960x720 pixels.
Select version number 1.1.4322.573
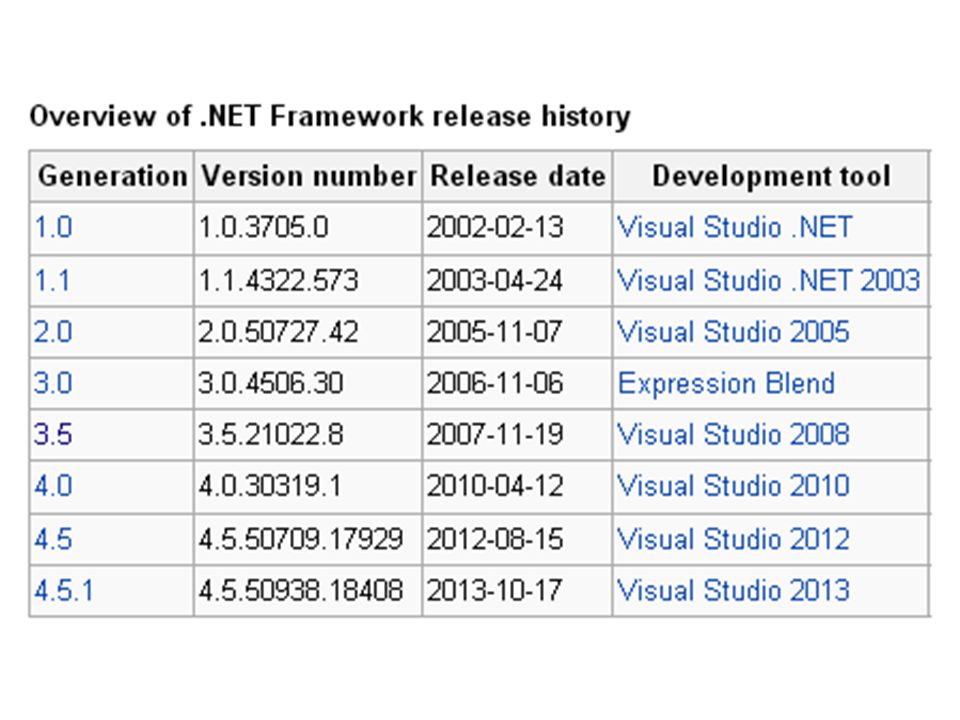tap(279, 281)
